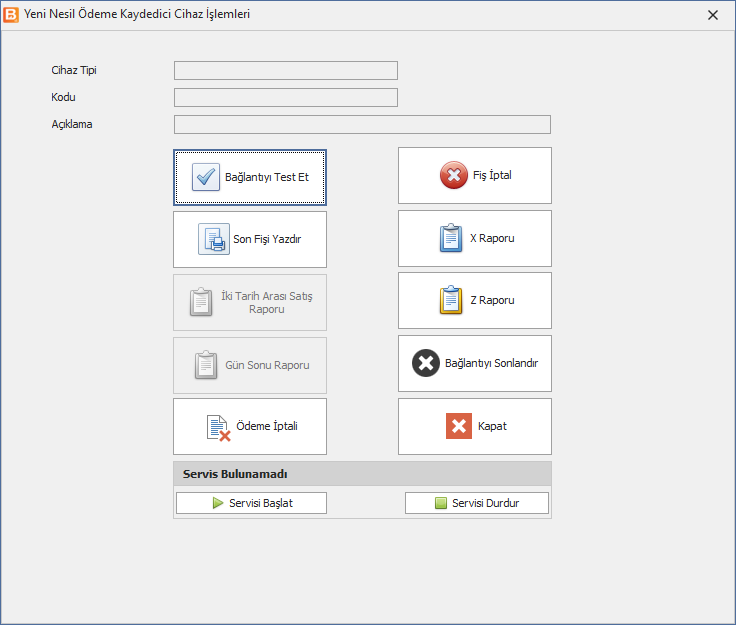This screenshot has width=736, height=625.
Task: End connection with Bağlantıyı Sonlandır
Action: click(475, 363)
